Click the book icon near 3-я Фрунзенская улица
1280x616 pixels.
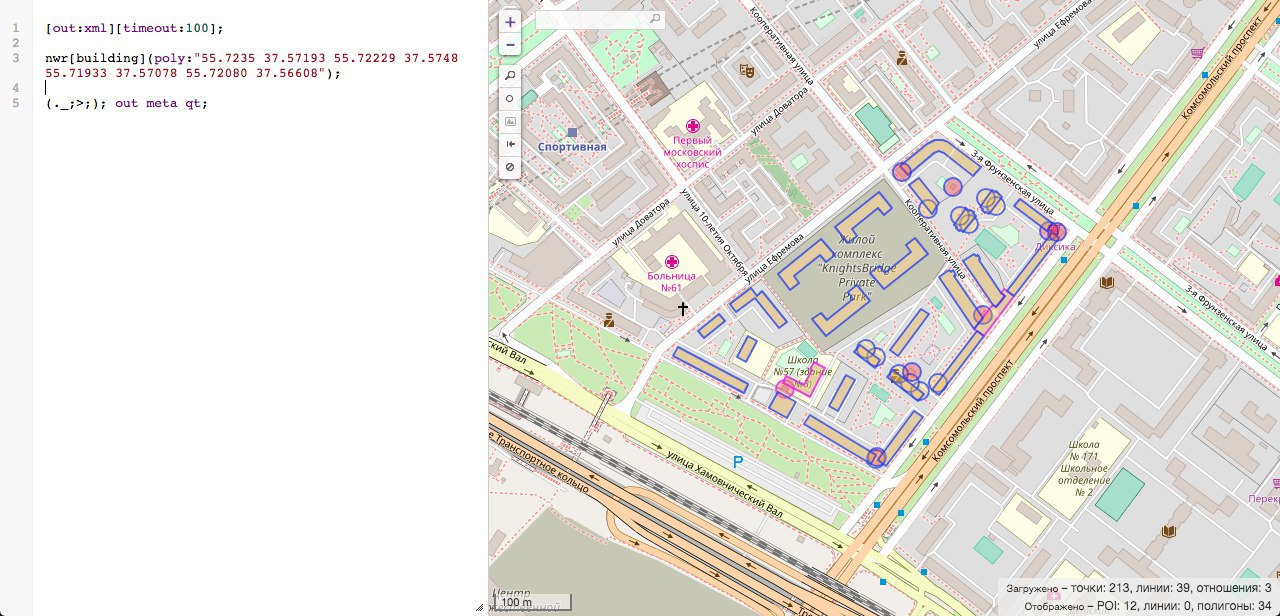(x=1106, y=283)
